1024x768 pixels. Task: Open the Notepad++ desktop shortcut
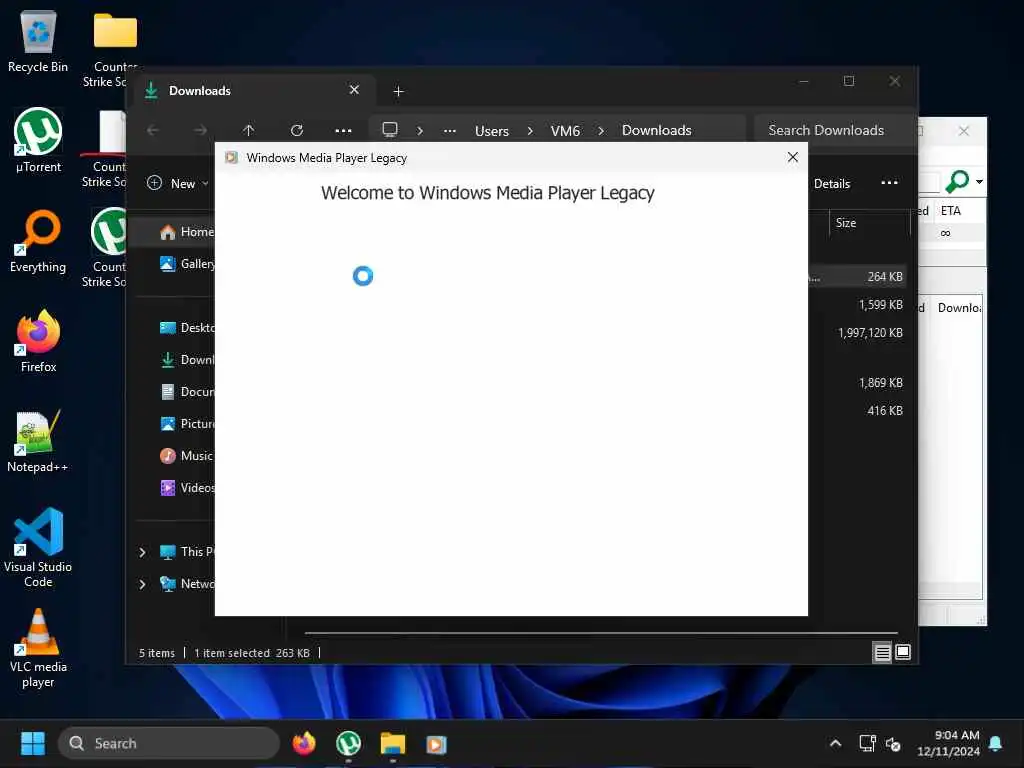38,441
